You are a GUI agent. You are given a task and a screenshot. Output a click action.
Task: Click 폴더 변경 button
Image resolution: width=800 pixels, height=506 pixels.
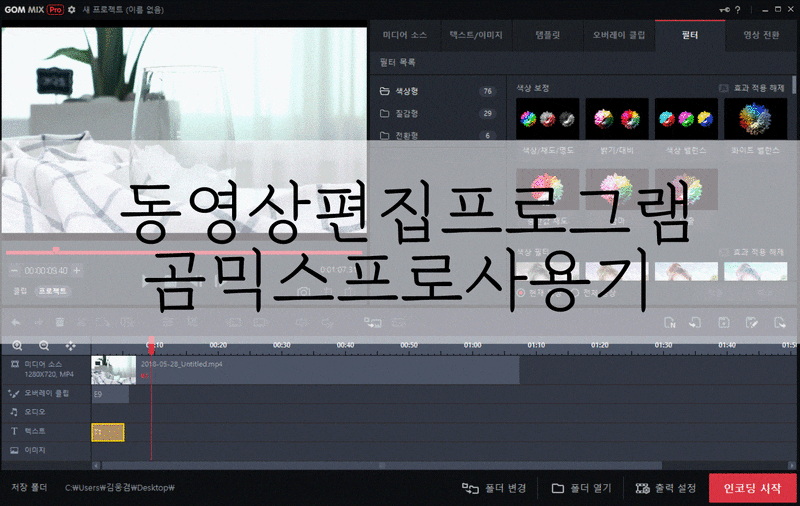click(494, 488)
